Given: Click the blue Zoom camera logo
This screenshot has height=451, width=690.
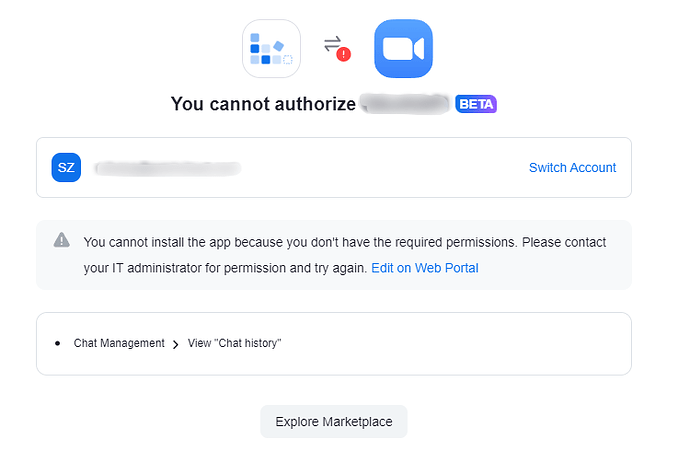Looking at the screenshot, I should coord(403,49).
